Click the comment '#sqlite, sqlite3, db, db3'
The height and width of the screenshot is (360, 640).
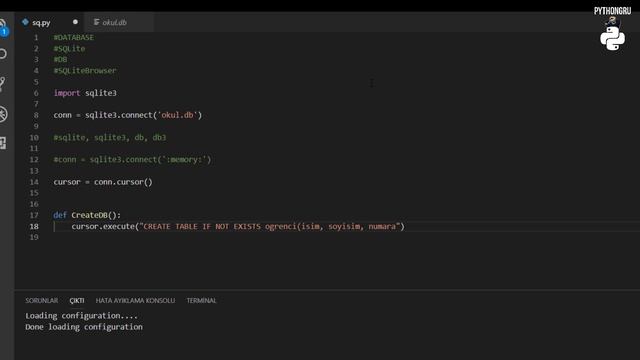point(110,138)
